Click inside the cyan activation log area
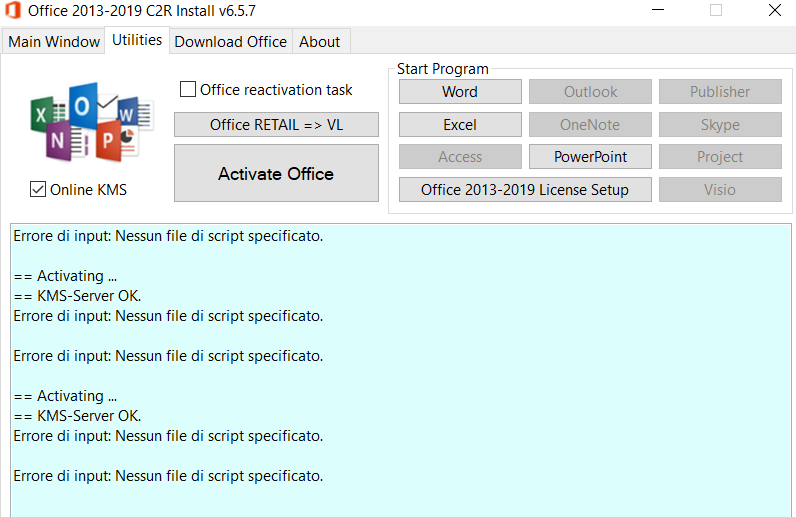This screenshot has height=517, width=796. point(401,371)
